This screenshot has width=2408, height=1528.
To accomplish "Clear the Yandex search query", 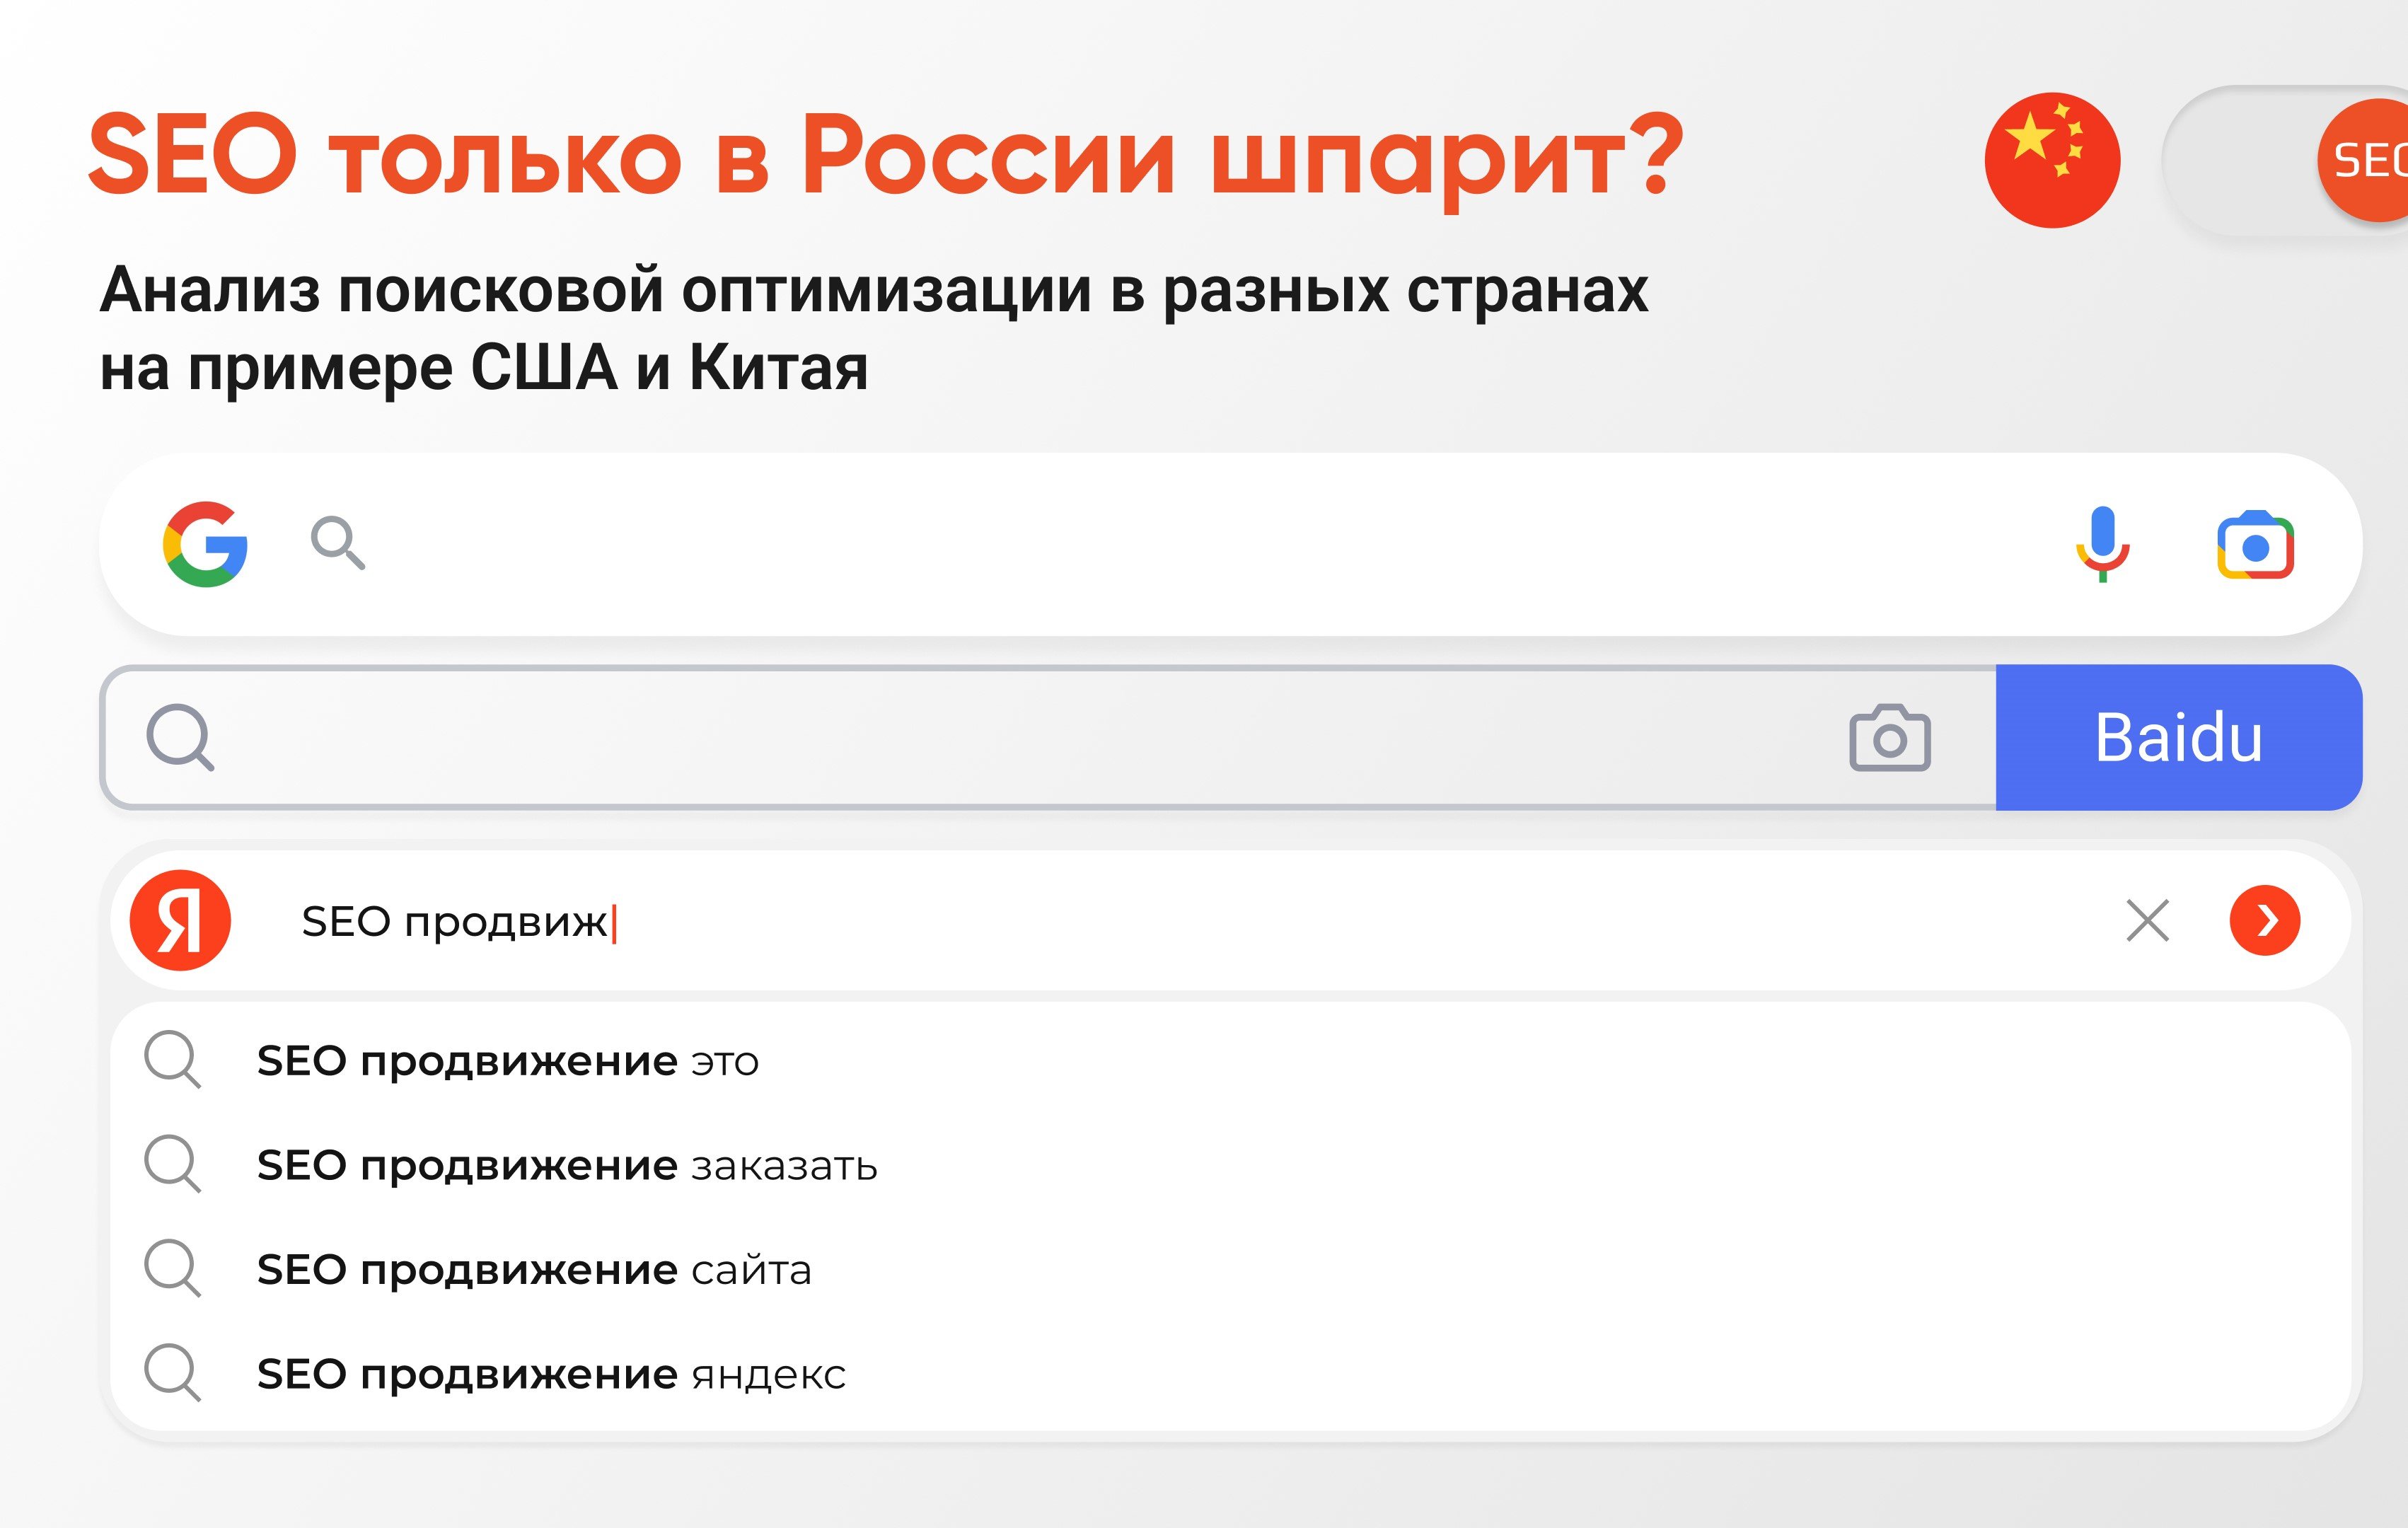I will [2147, 920].
